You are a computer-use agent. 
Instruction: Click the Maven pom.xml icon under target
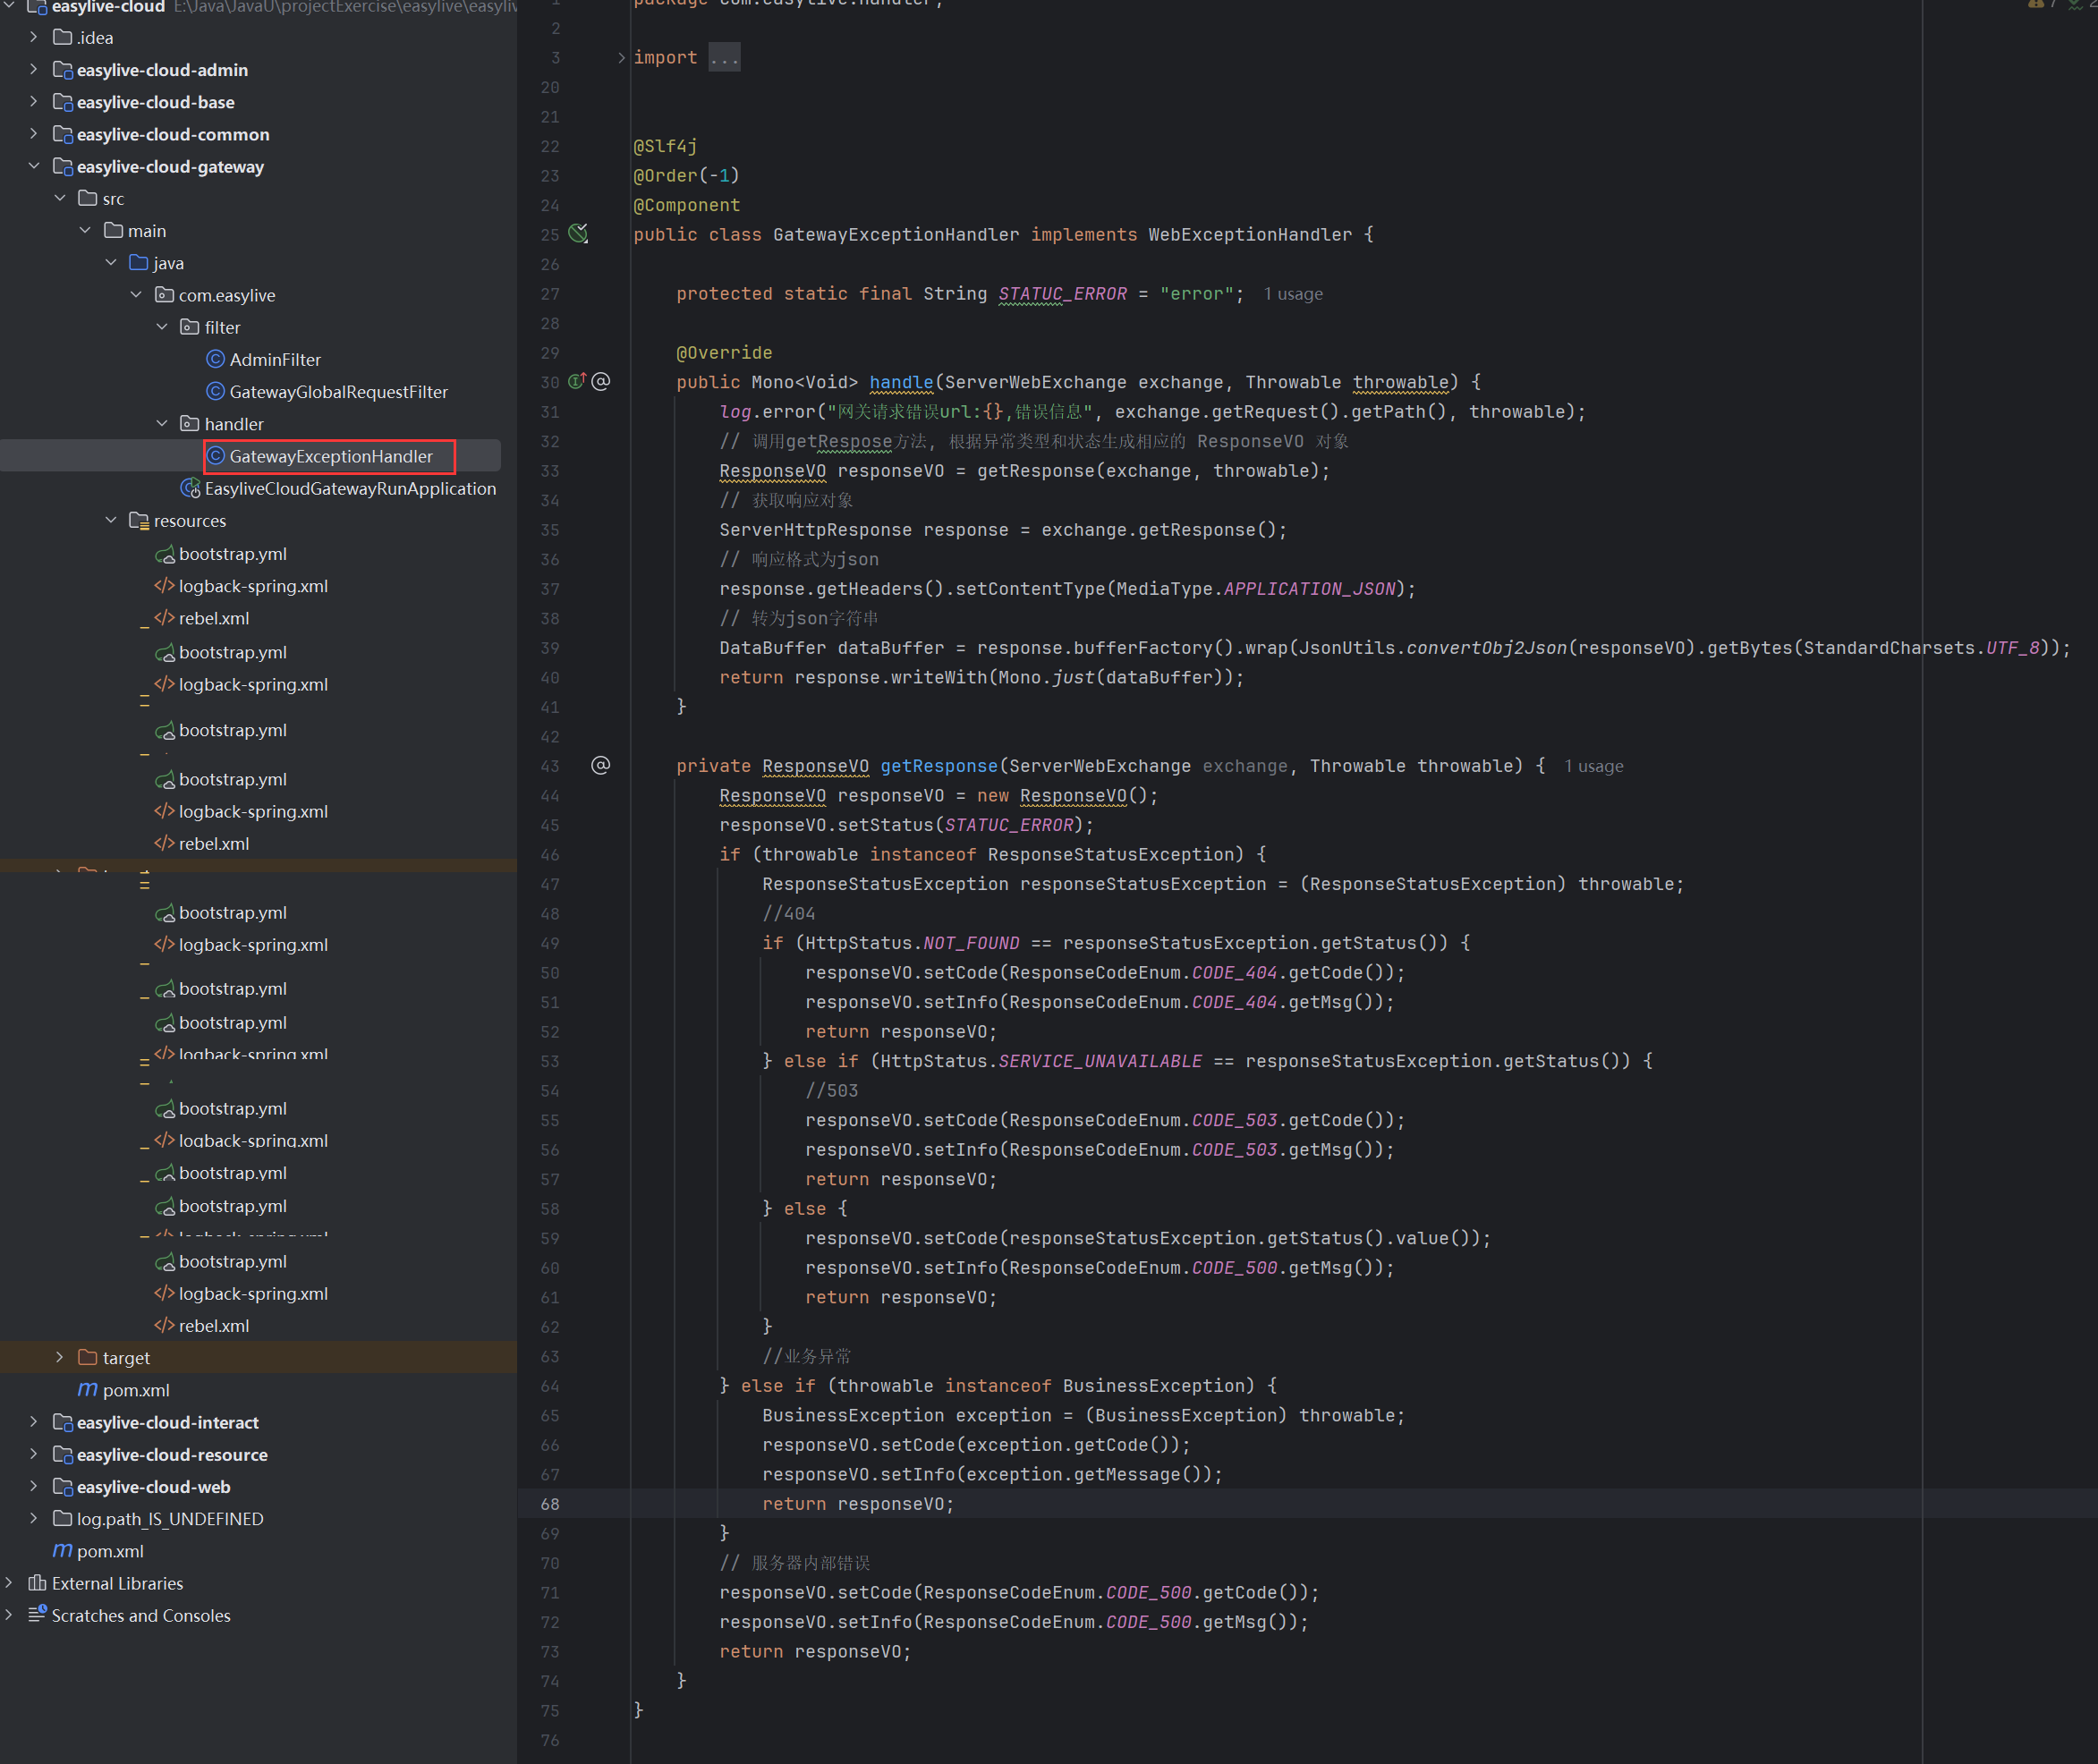click(88, 1390)
